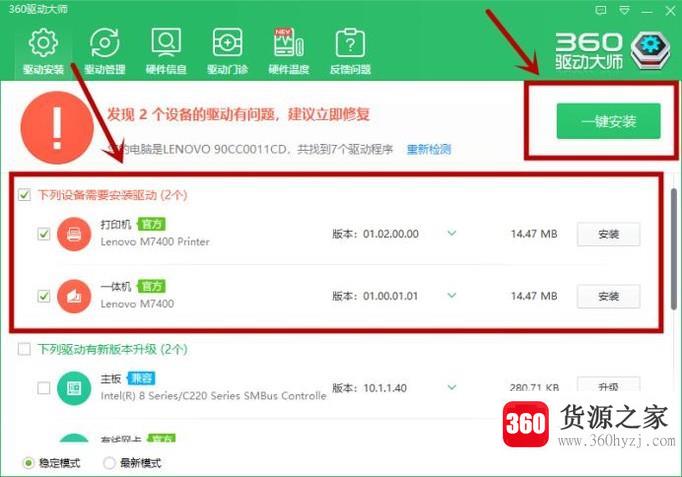This screenshot has width=682, height=477.
Task: Switch to the 驱动管理 tab
Action: tap(104, 51)
